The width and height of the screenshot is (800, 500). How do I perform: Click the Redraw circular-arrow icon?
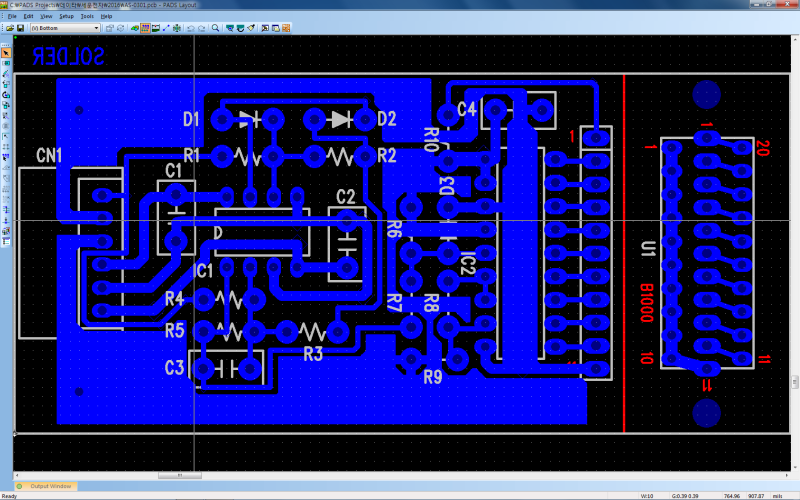pyautogui.click(x=240, y=28)
